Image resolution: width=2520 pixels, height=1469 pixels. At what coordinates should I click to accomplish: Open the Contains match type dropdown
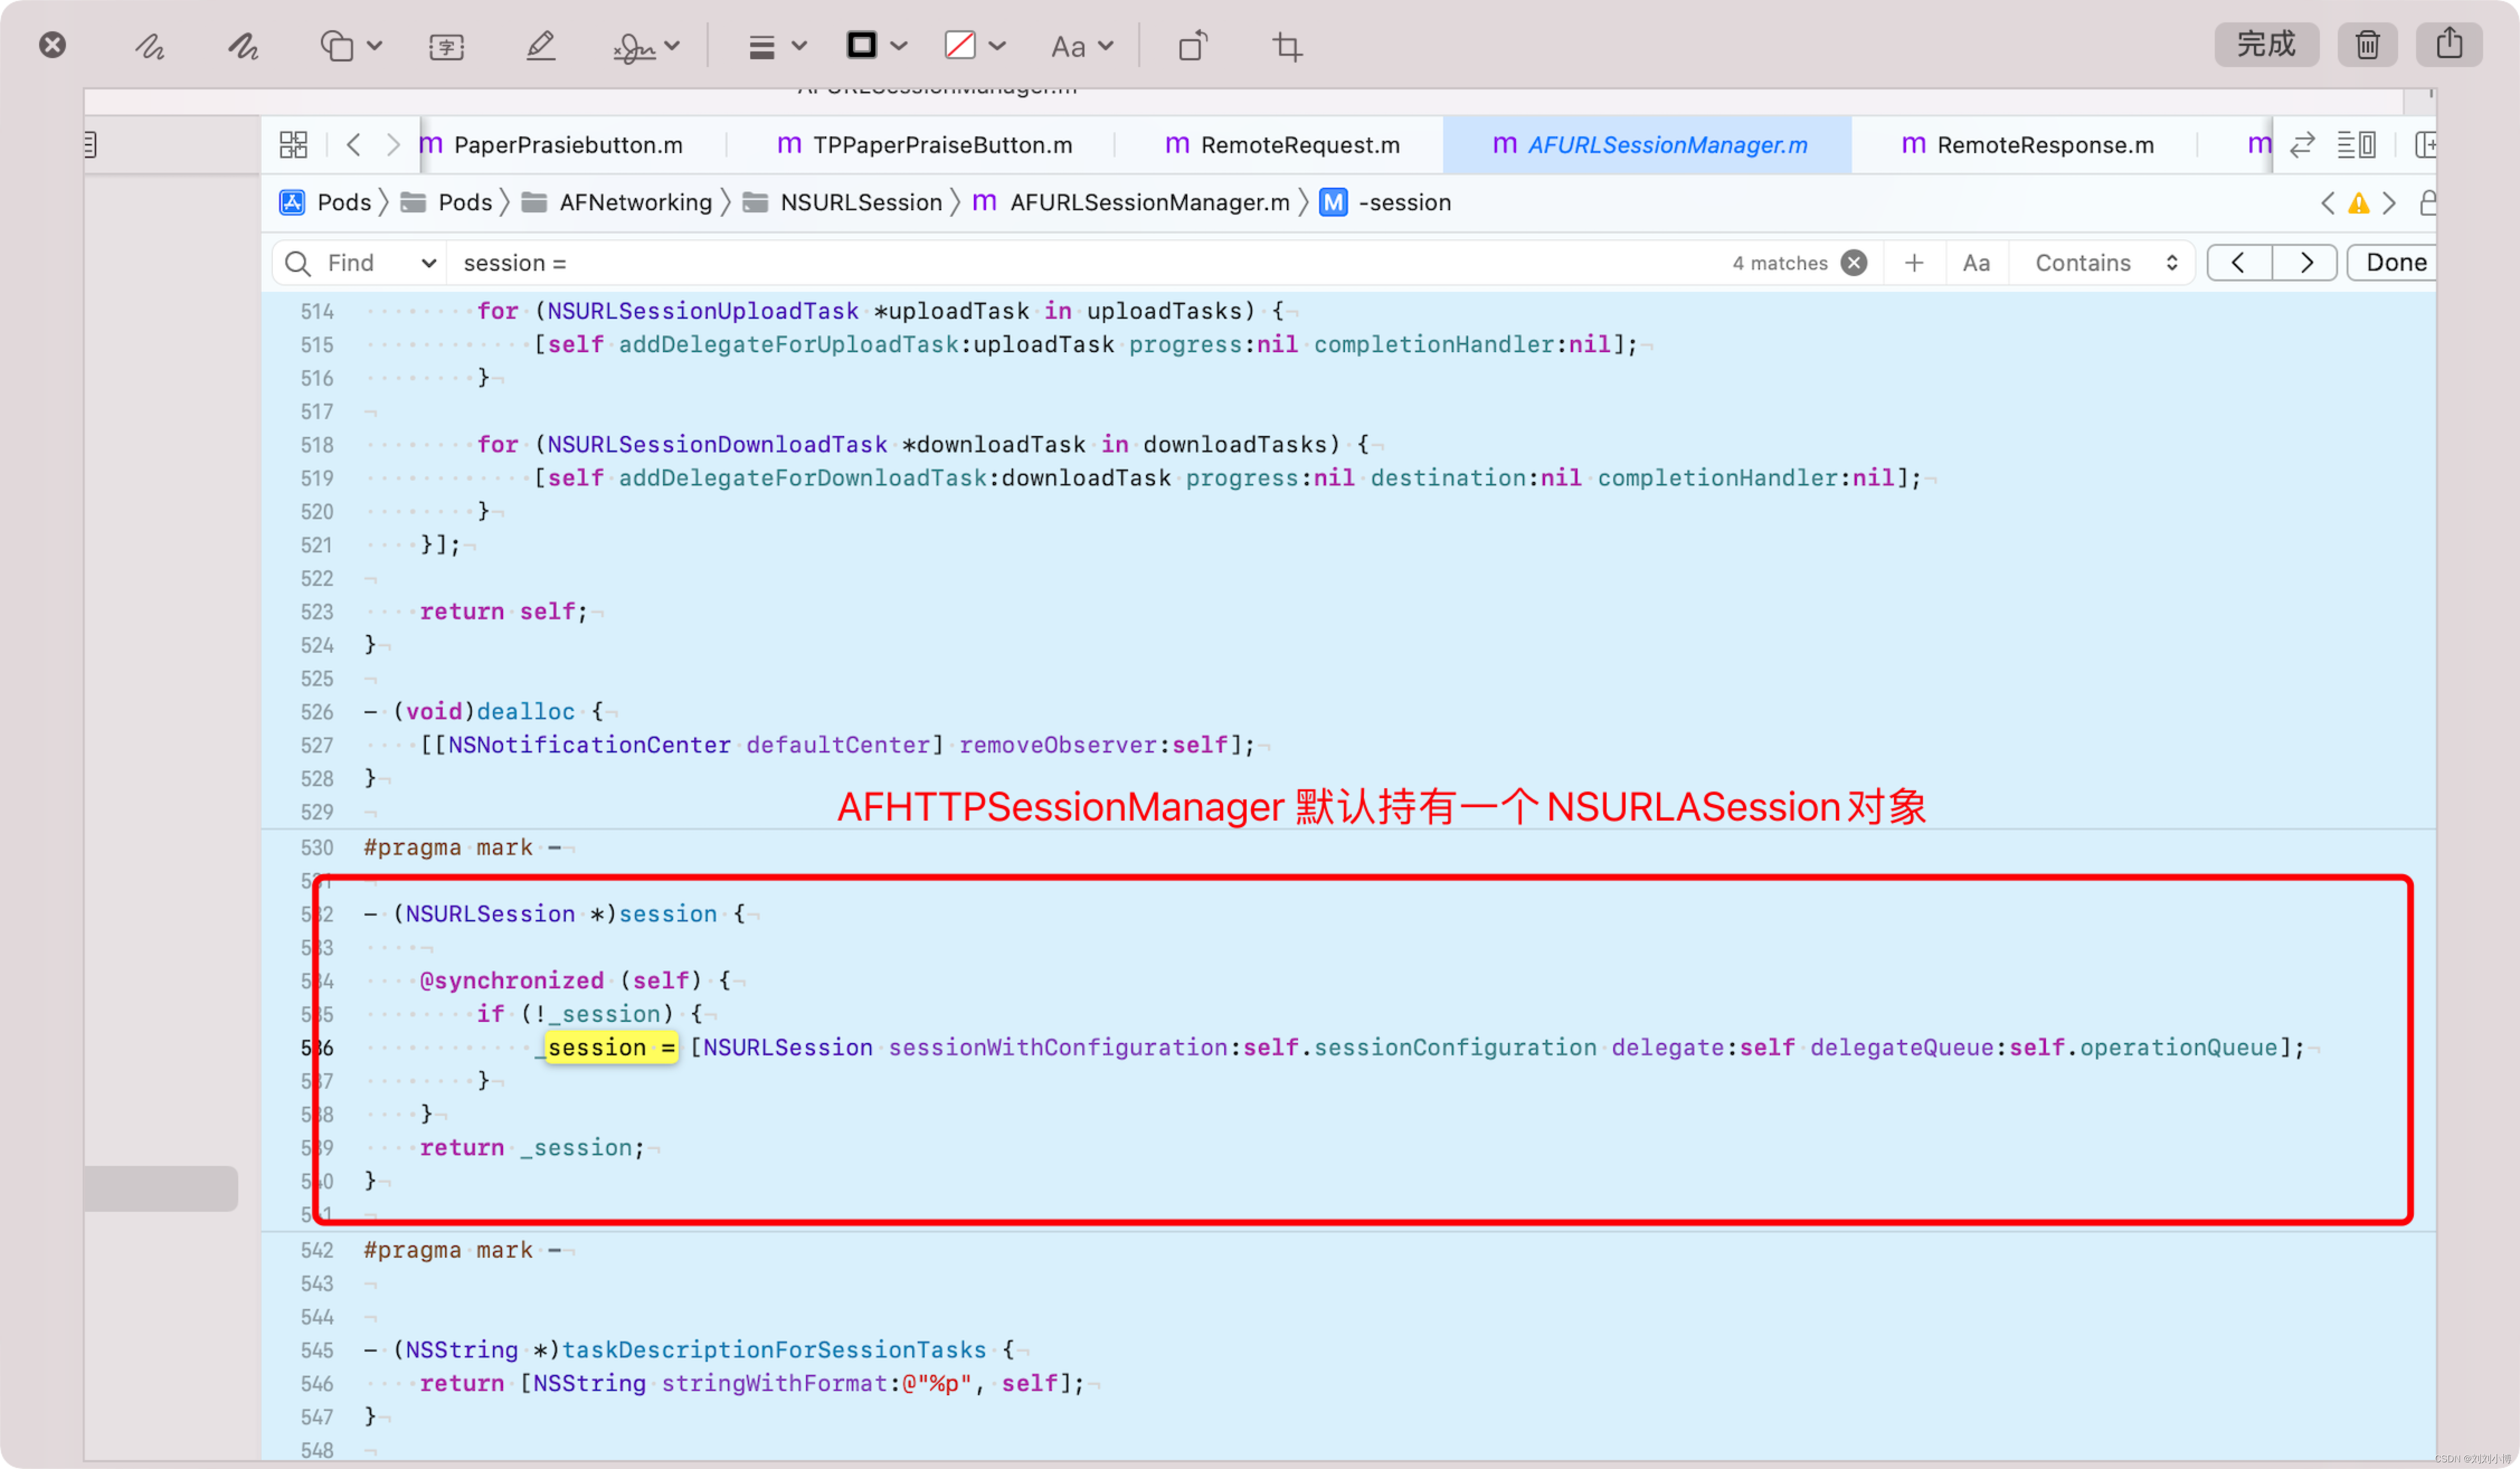coord(2106,263)
